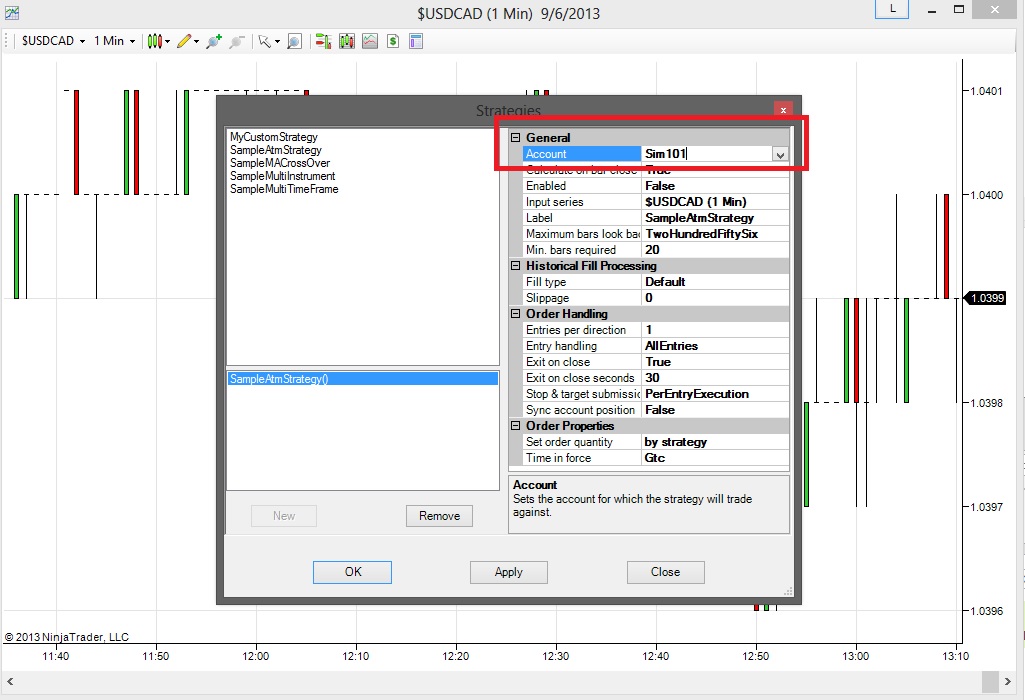This screenshot has height=700, width=1025.
Task: Click the L link button in title bar
Action: point(892,9)
